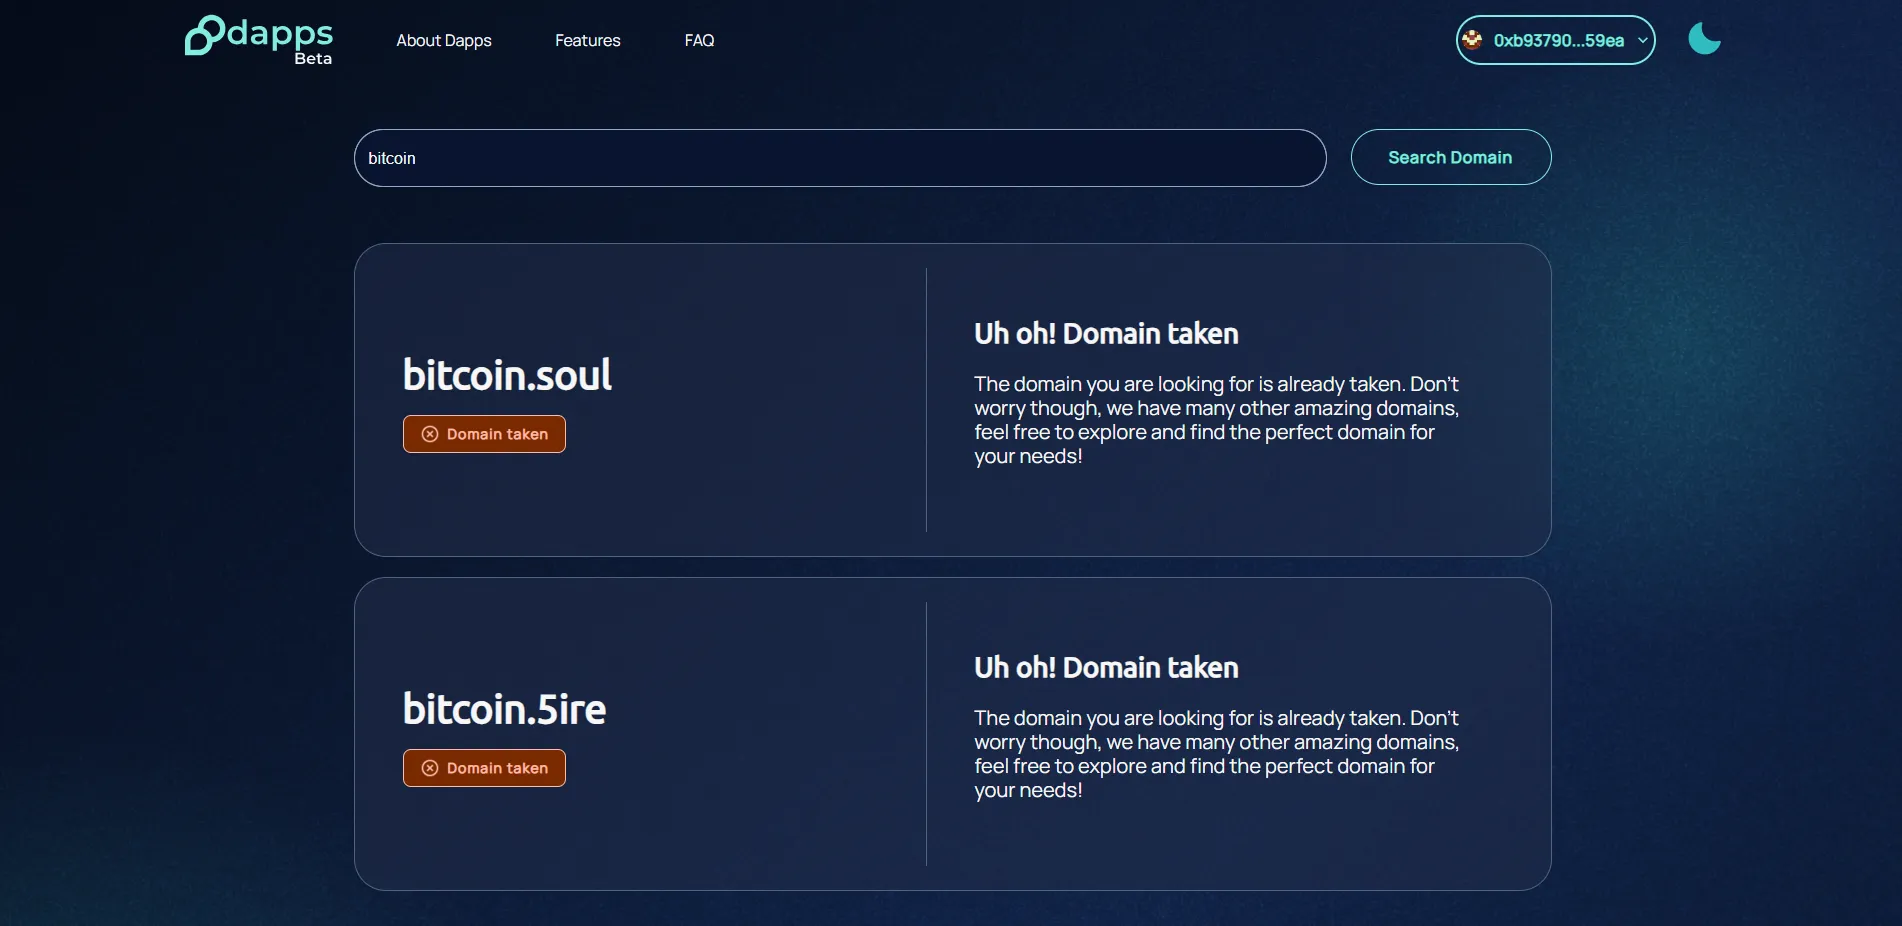Click the Domain taken badge under bitcoin.5ire
Screen dimensions: 1902x926
click(484, 768)
